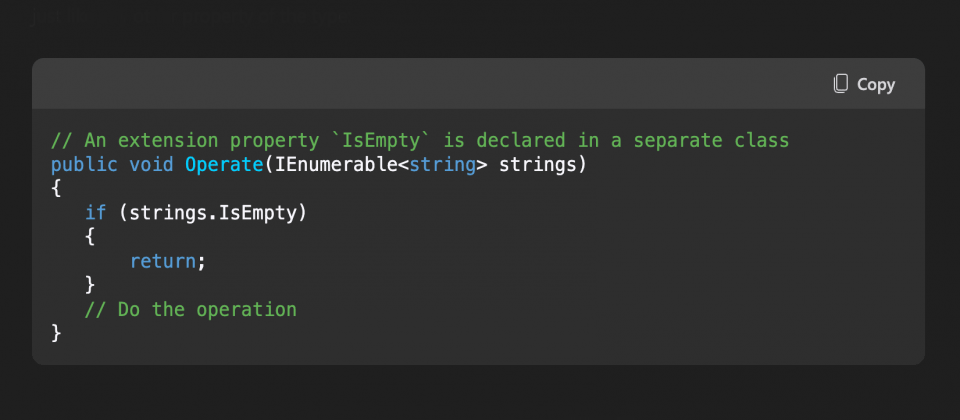Click the '// Do the operation' comment

pos(190,309)
